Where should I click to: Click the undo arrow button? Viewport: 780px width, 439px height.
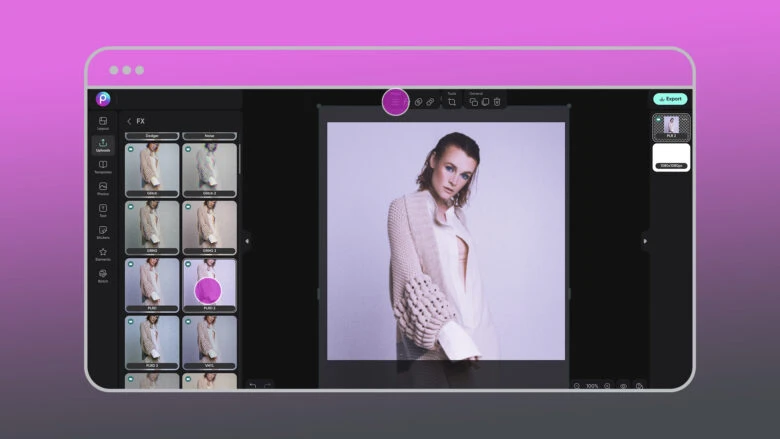253,385
